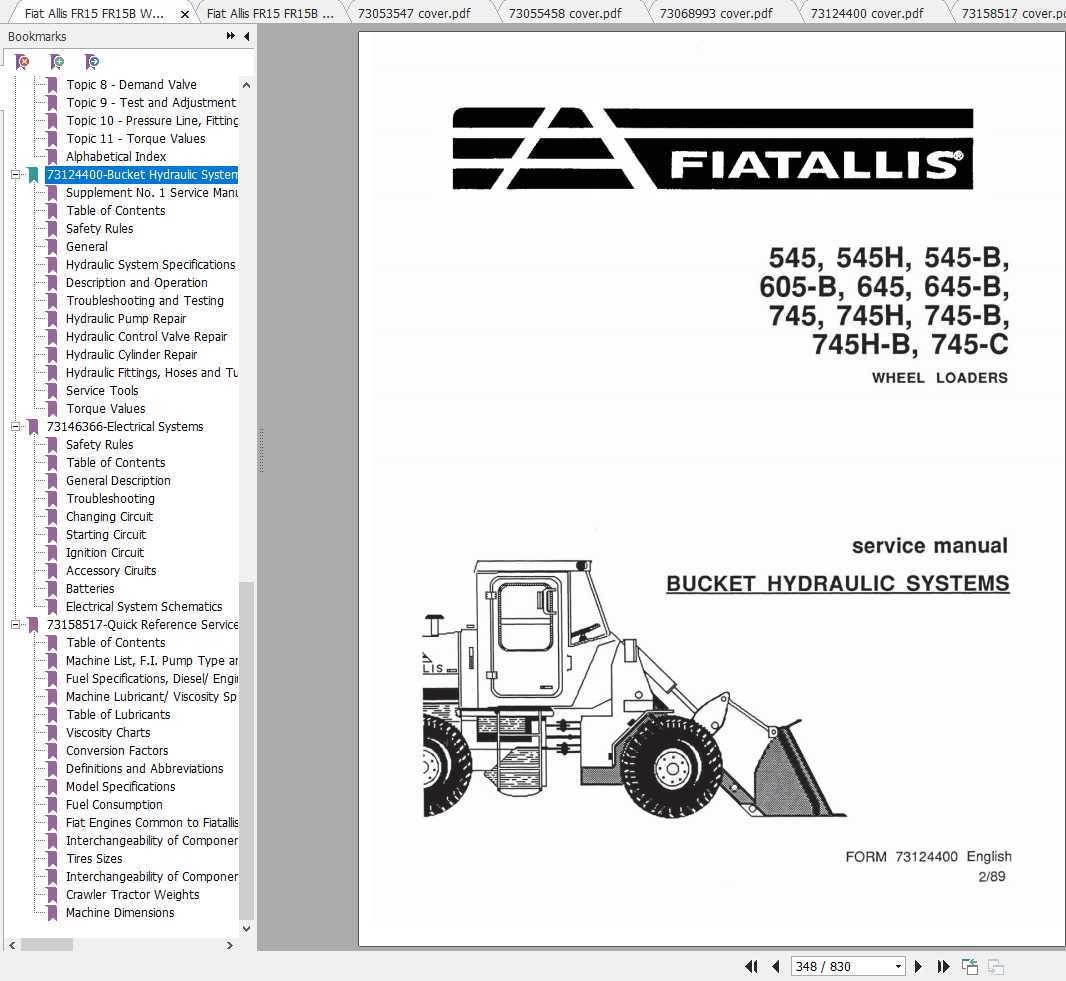This screenshot has width=1066, height=981.
Task: Switch to the 73055458 cover.pdf tab
Action: coord(565,14)
